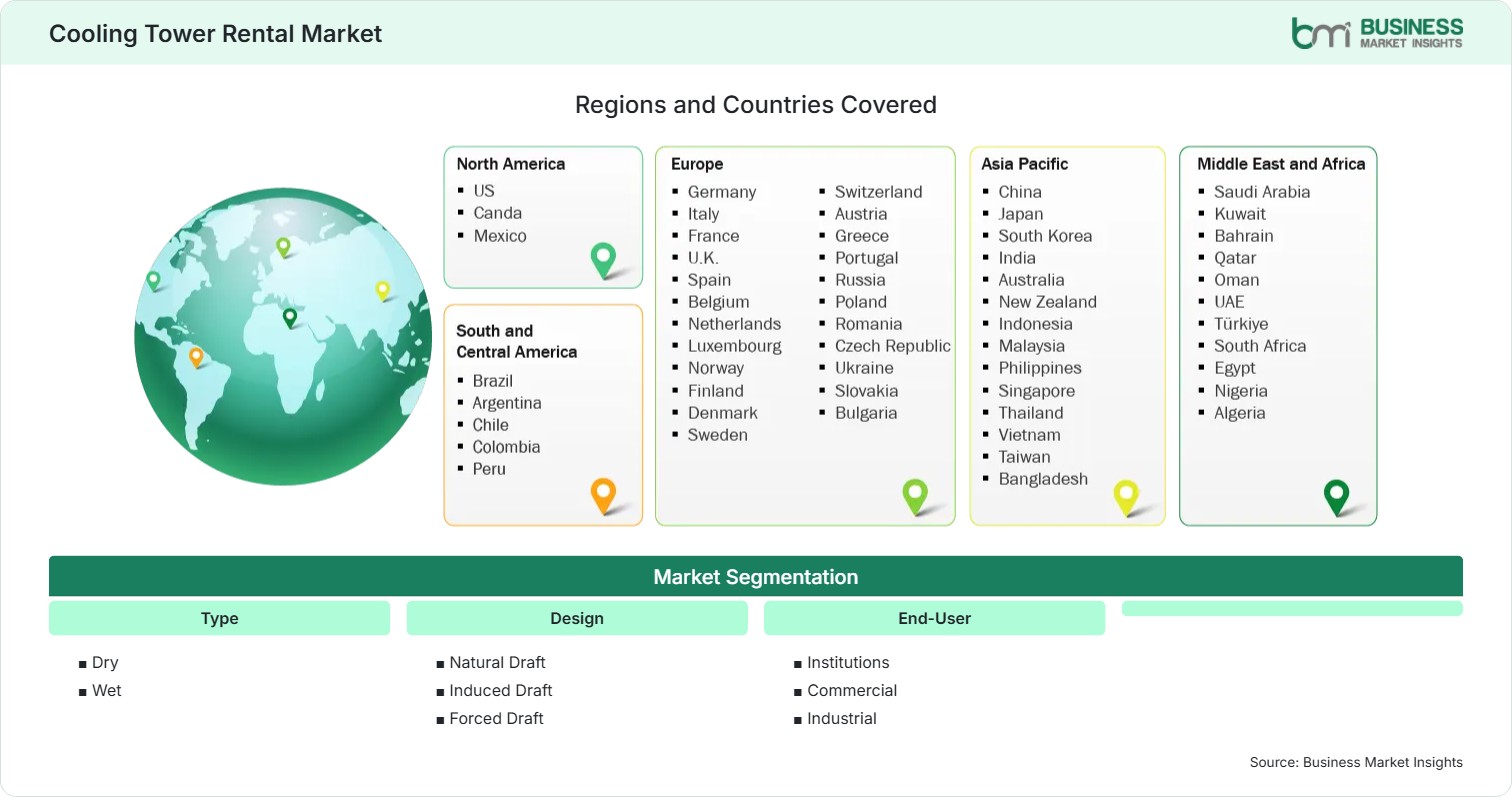Click 'South Africa' in the country list
The image size is (1512, 797).
[x=1260, y=345]
